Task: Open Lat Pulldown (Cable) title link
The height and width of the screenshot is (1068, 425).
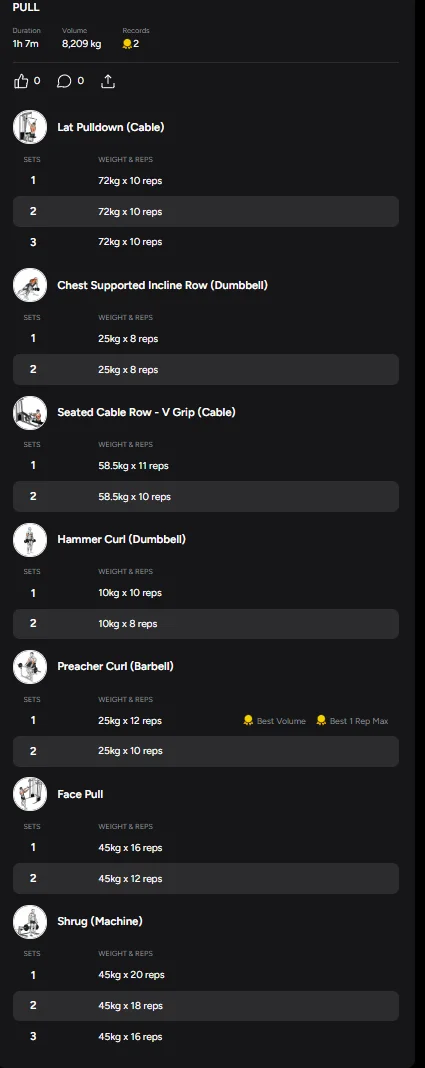Action: pyautogui.click(x=110, y=127)
